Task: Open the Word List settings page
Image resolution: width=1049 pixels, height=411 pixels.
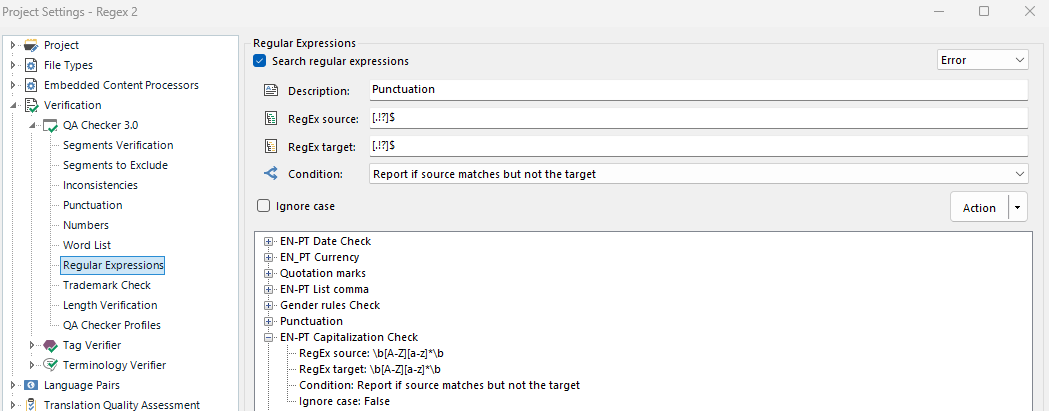Action: coord(87,245)
